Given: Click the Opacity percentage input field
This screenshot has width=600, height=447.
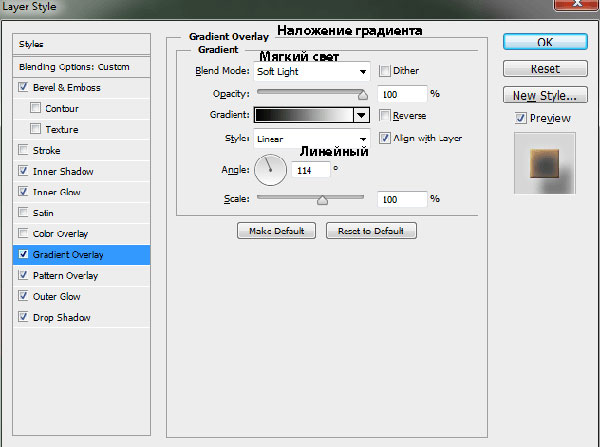Looking at the screenshot, I should click(x=402, y=94).
